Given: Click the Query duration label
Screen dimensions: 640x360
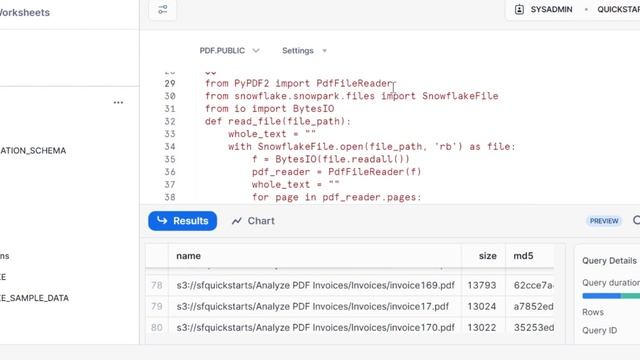Looking at the screenshot, I should click(x=611, y=282).
